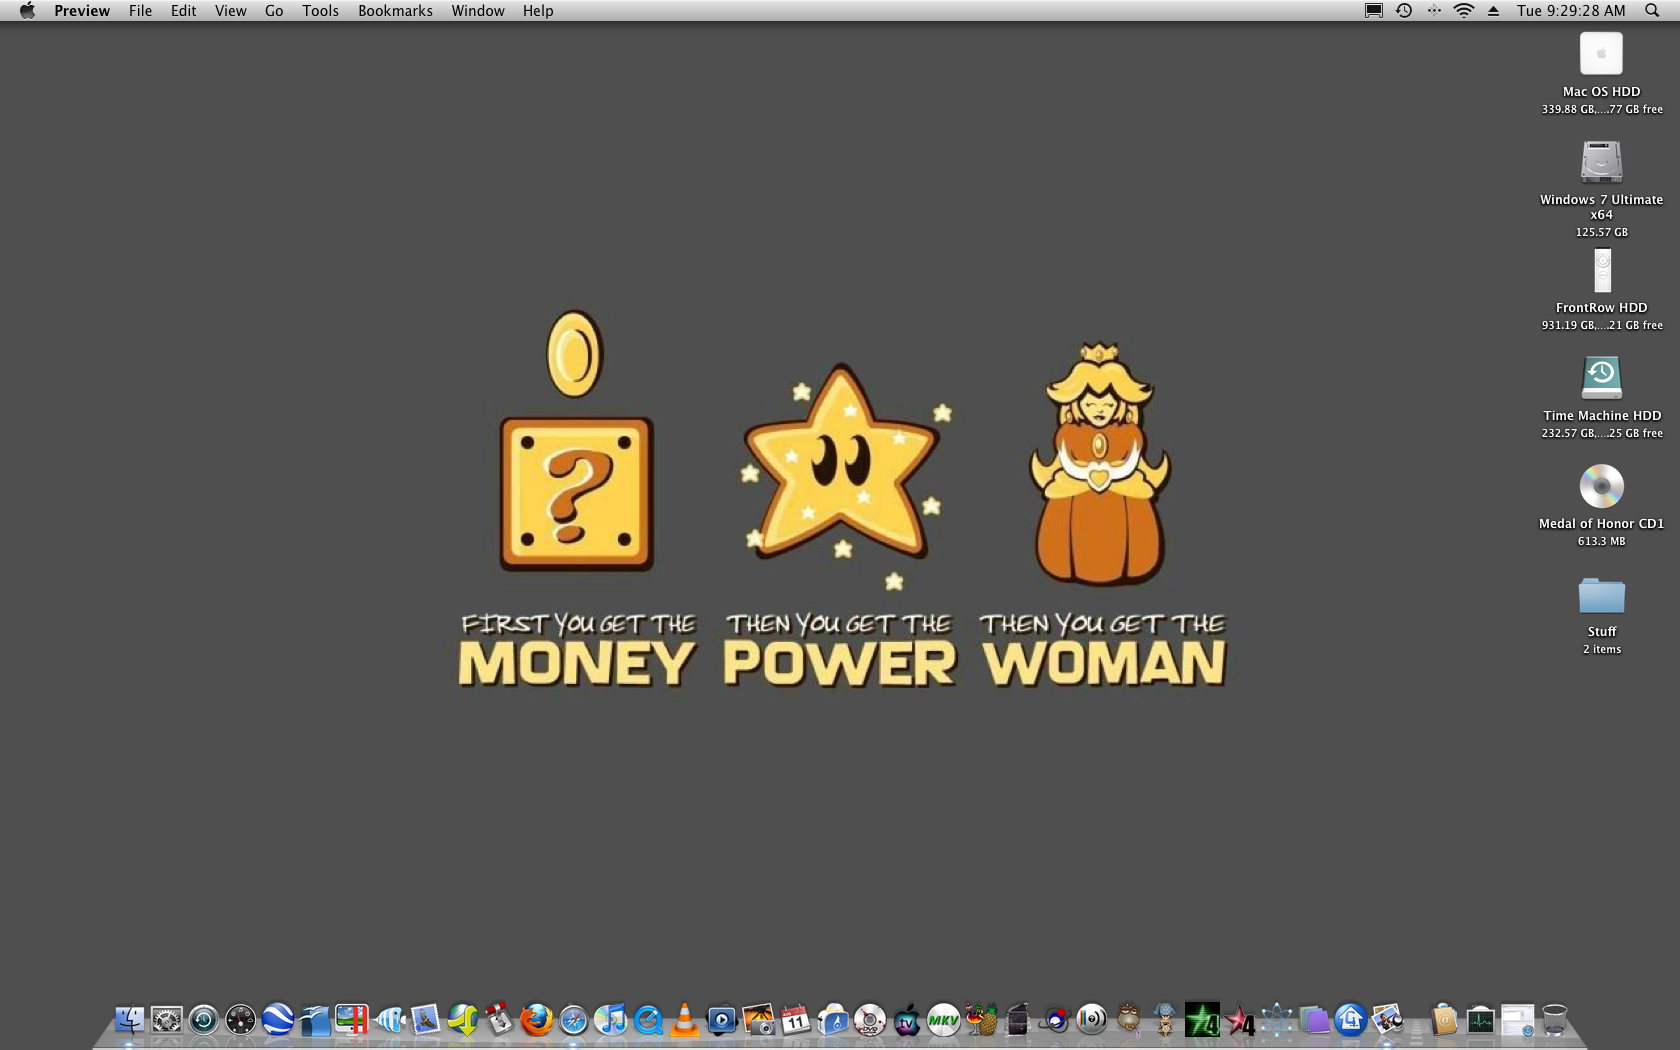Open the dark film clip icon in Dock
1680x1050 pixels.
click(x=1017, y=1020)
